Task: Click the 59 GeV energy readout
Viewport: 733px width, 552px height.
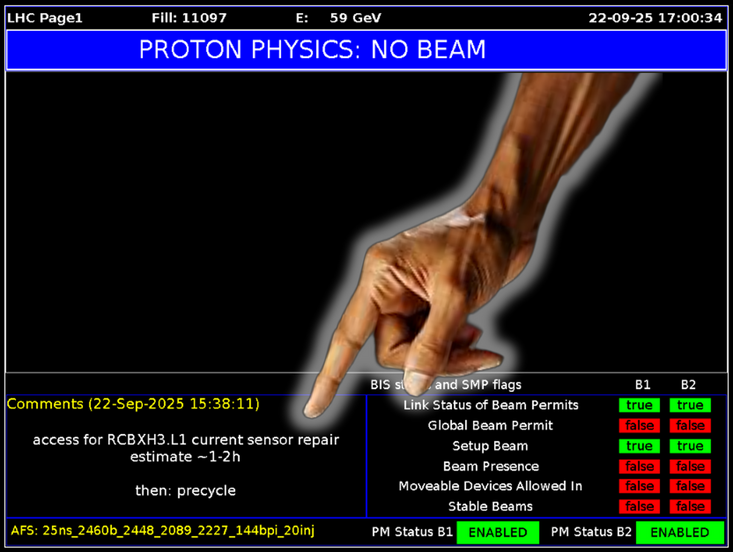Action: pos(355,18)
